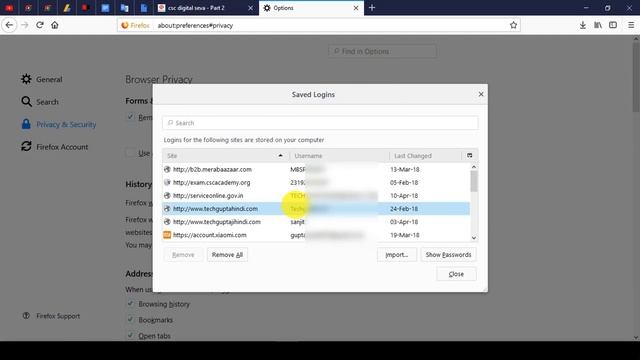Toggle the sidebar view icon
Image resolution: width=640 pixels, height=360 pixels.
(x=613, y=25)
